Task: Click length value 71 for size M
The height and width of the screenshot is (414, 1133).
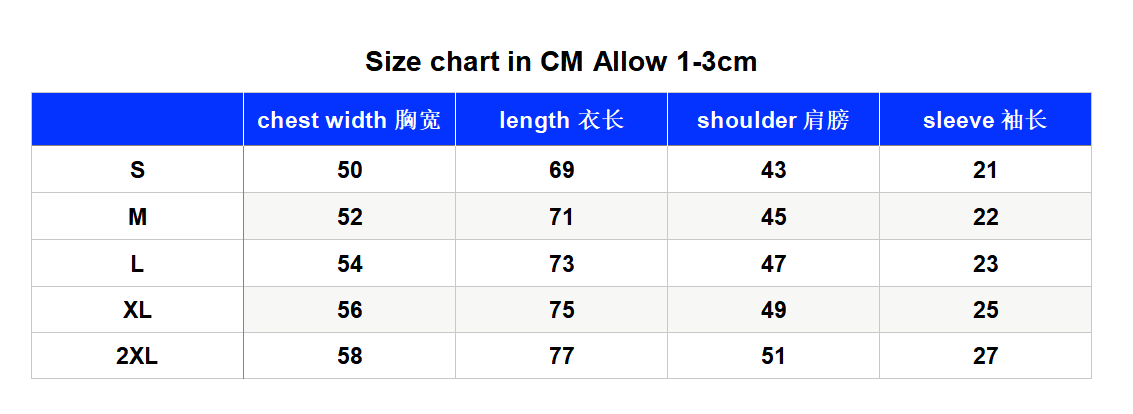Action: (x=561, y=217)
